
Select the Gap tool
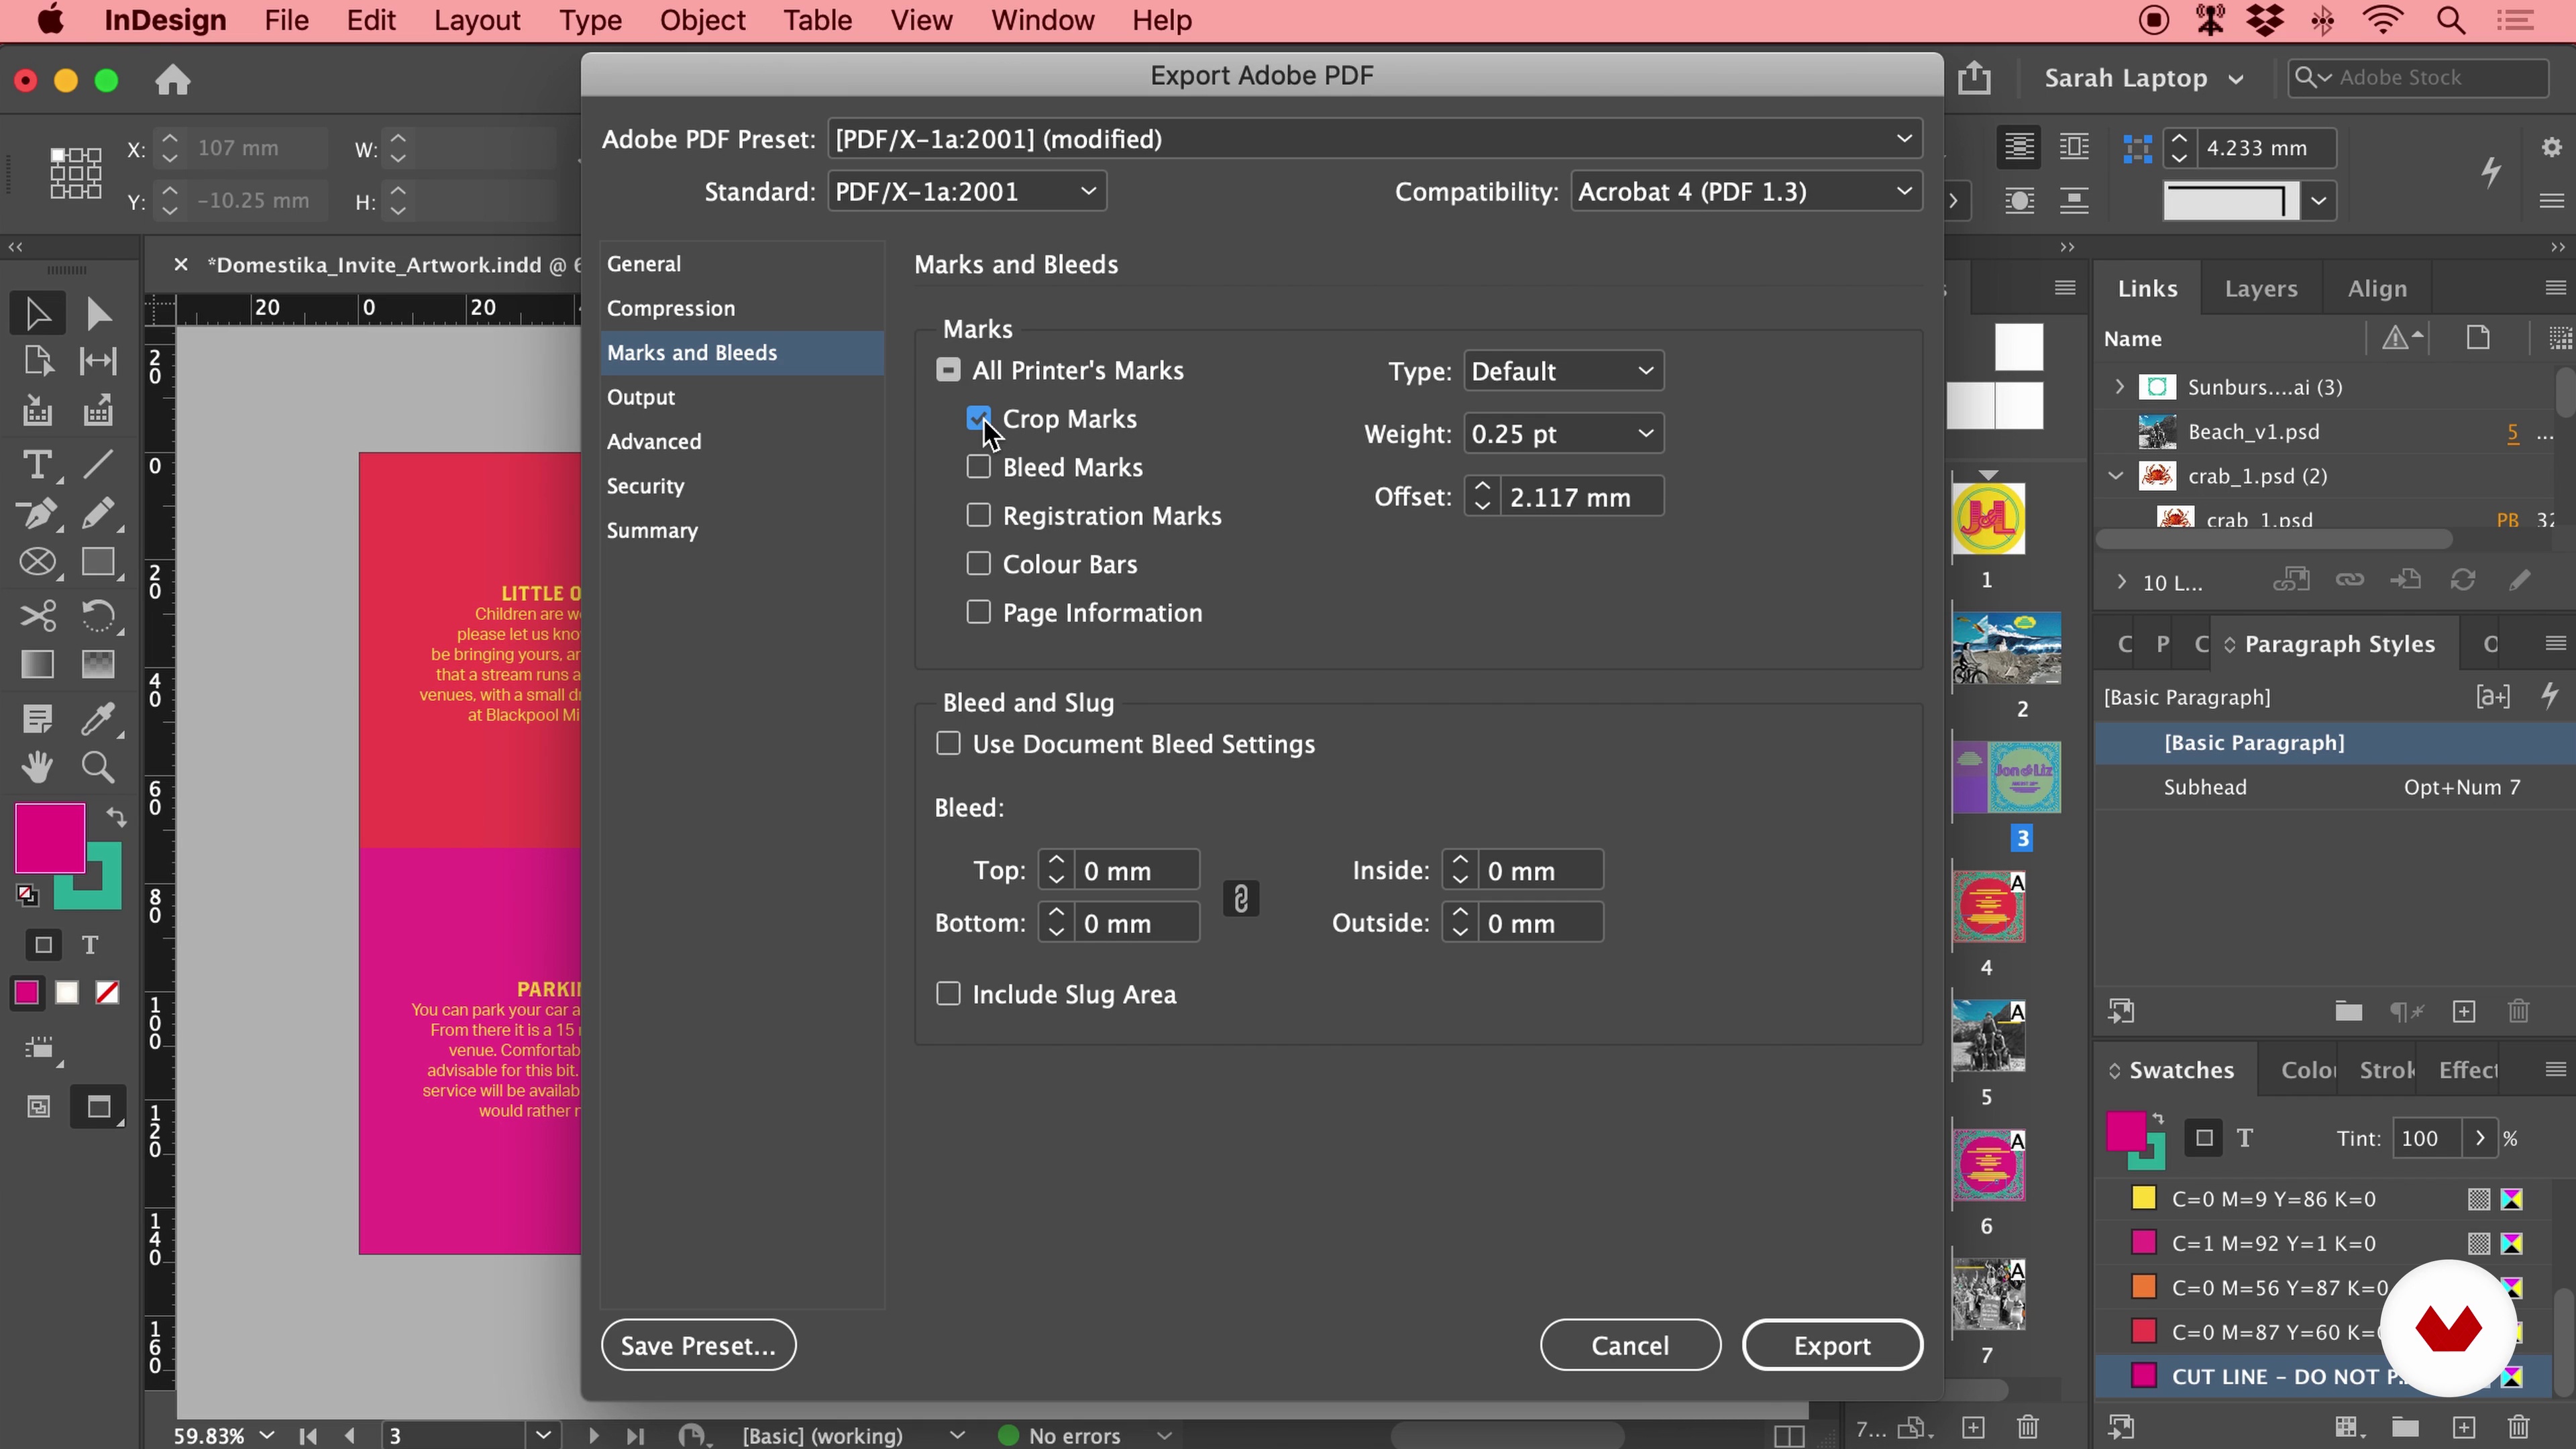tap(97, 361)
